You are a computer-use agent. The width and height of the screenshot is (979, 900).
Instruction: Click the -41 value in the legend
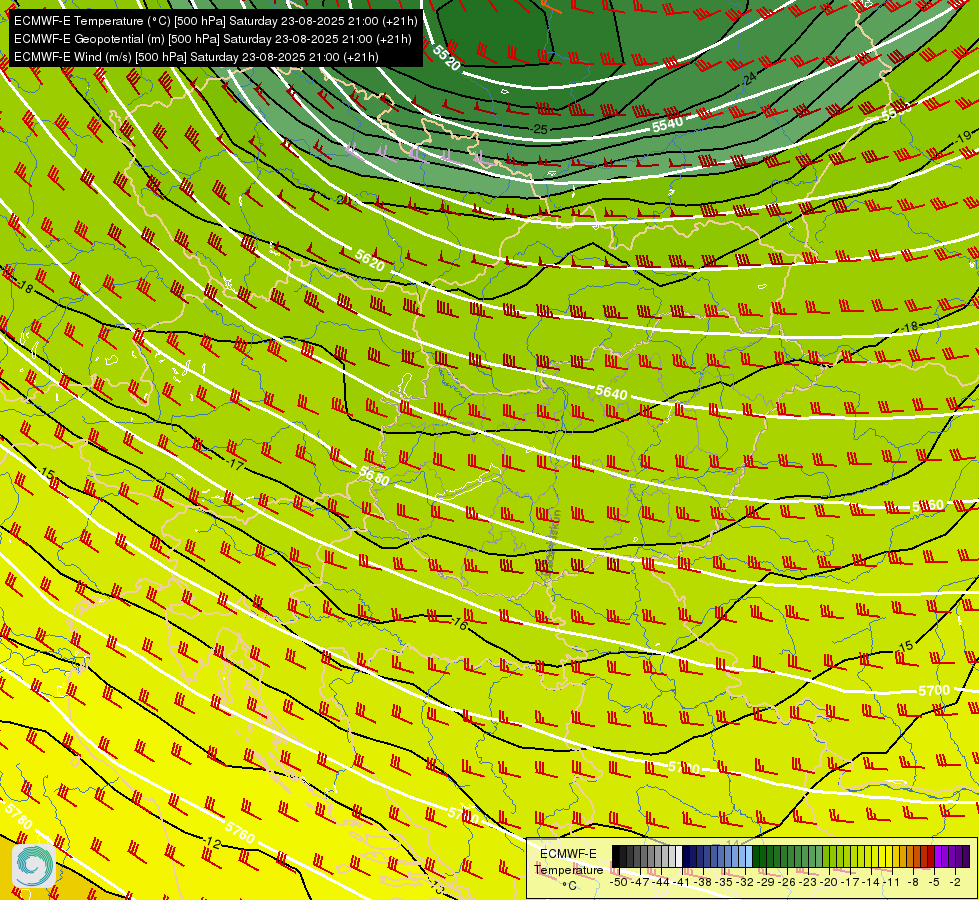[681, 883]
